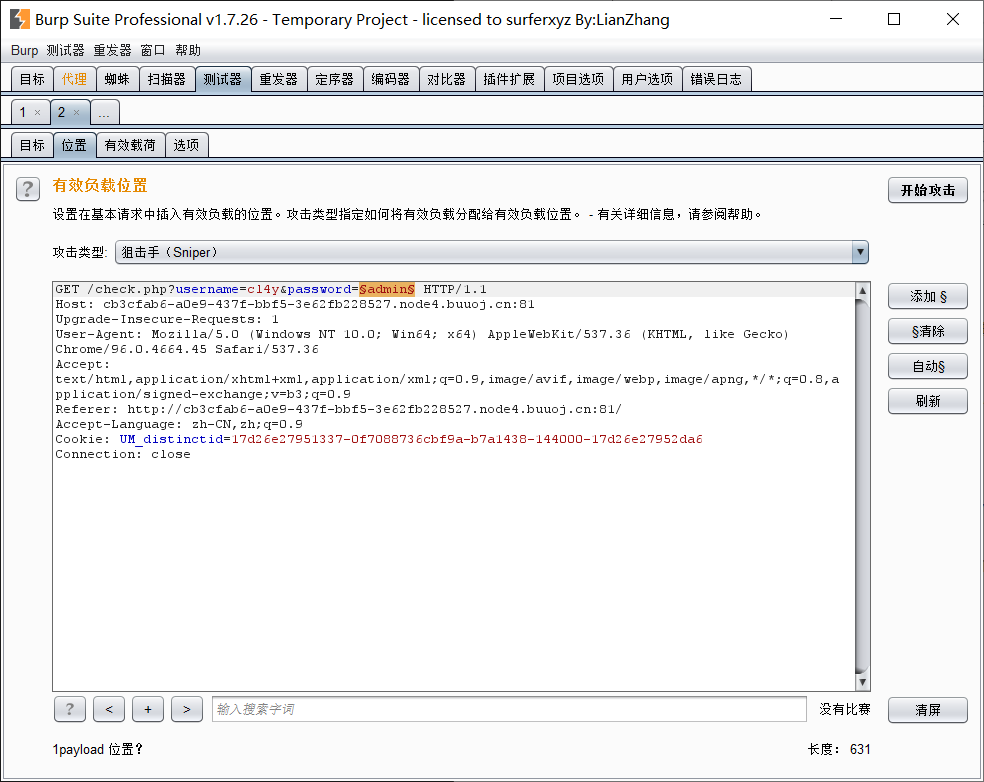Click the 长度: 631 status text
Image resolution: width=984 pixels, height=782 pixels.
coord(839,749)
